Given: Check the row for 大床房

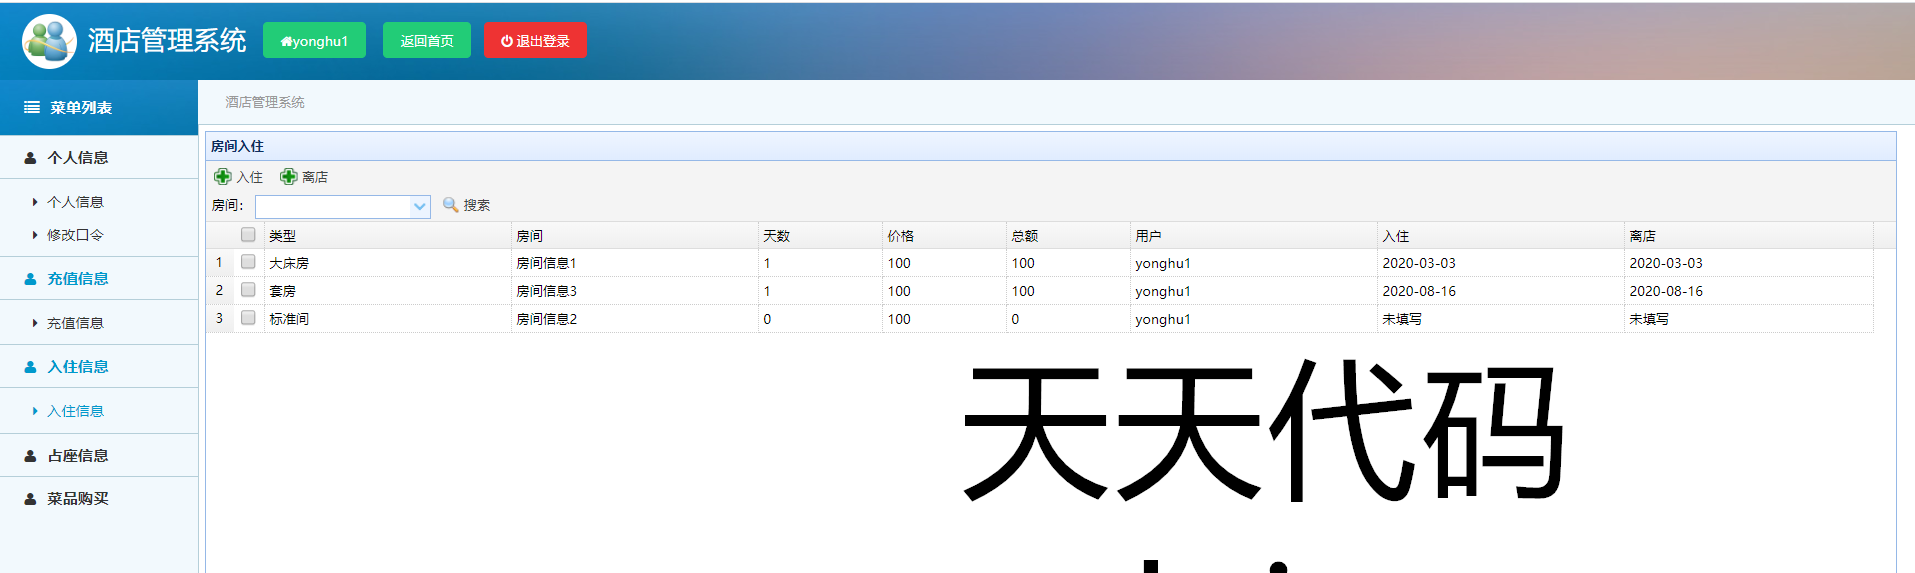Looking at the screenshot, I should click(x=248, y=262).
